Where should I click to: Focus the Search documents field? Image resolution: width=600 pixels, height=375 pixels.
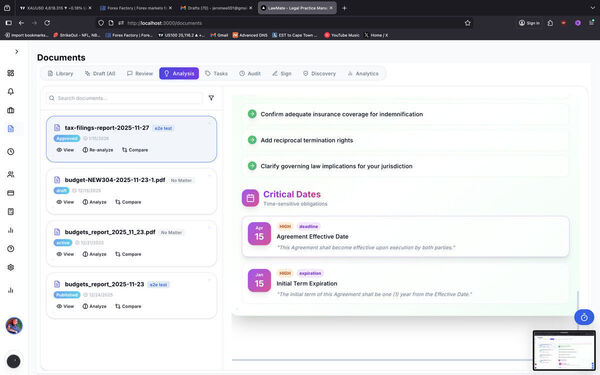(124, 98)
